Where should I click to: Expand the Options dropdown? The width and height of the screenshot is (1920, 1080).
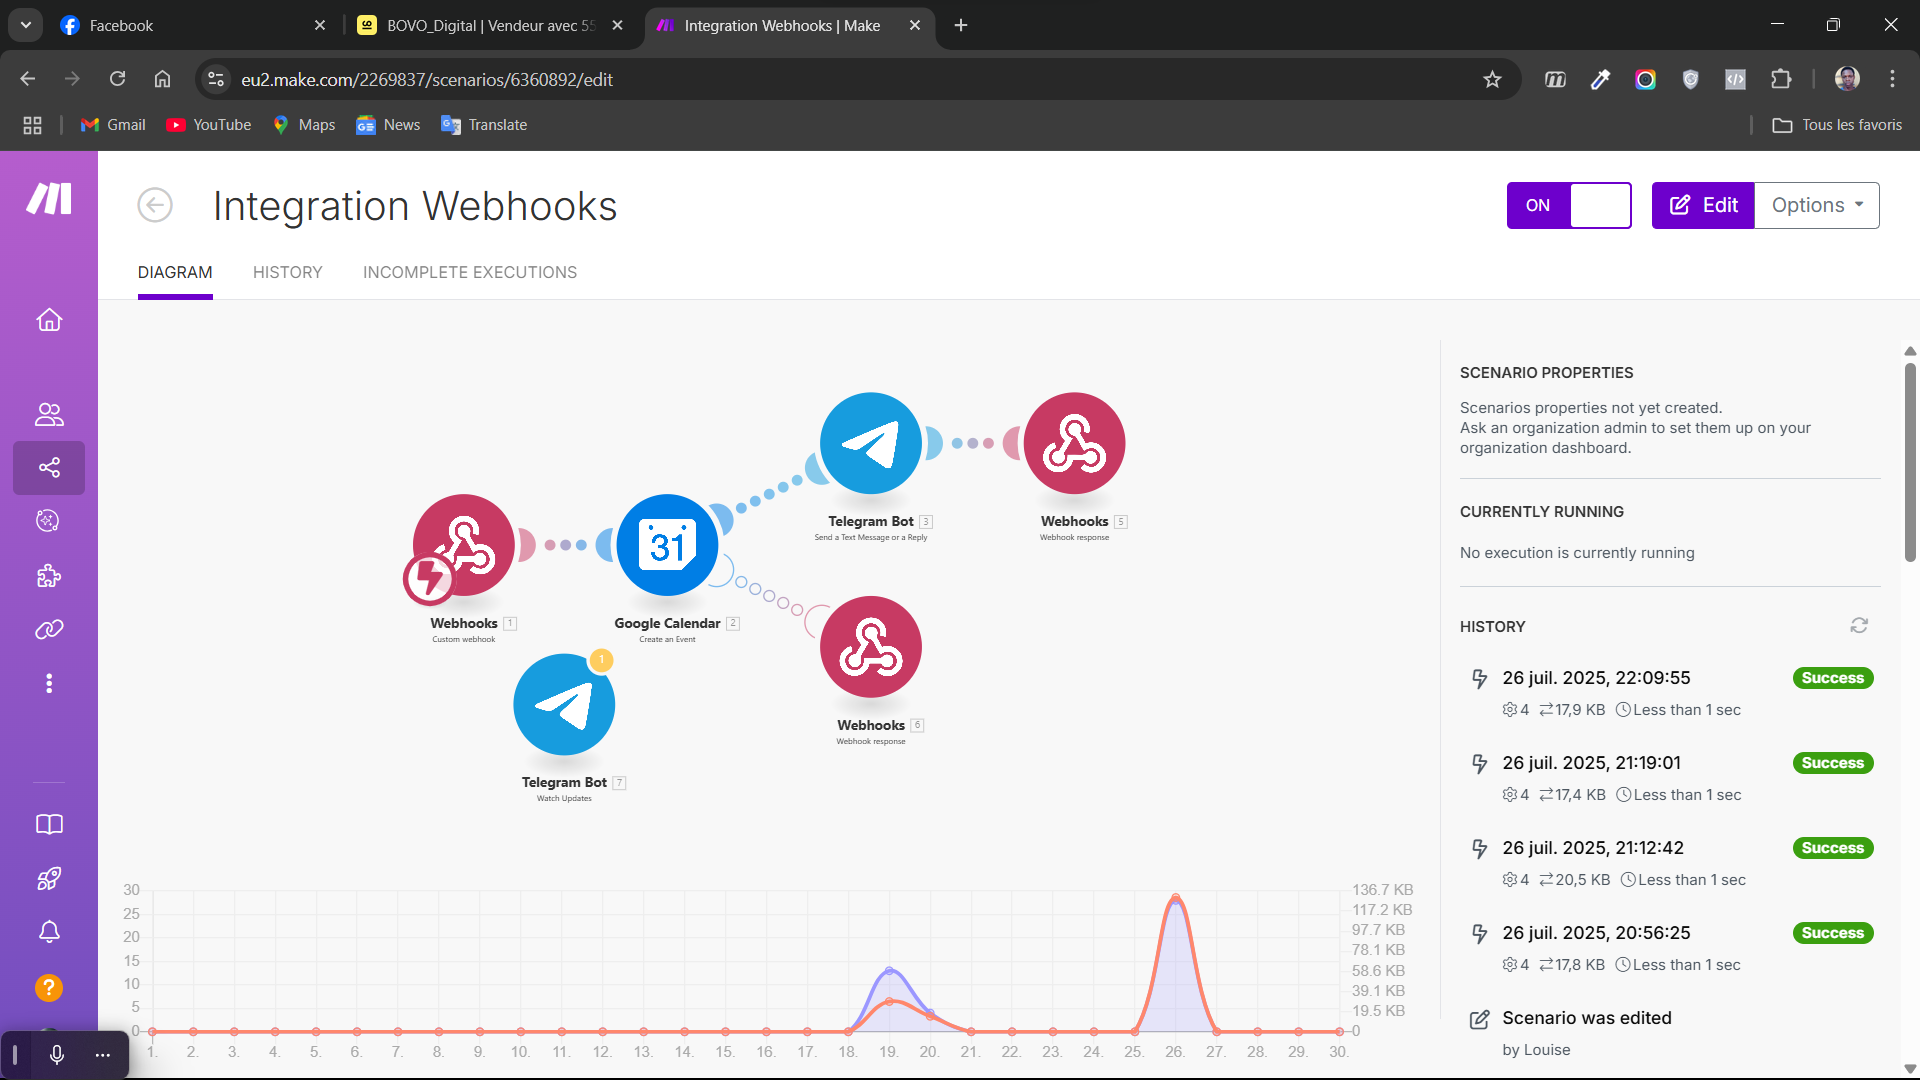1817,205
